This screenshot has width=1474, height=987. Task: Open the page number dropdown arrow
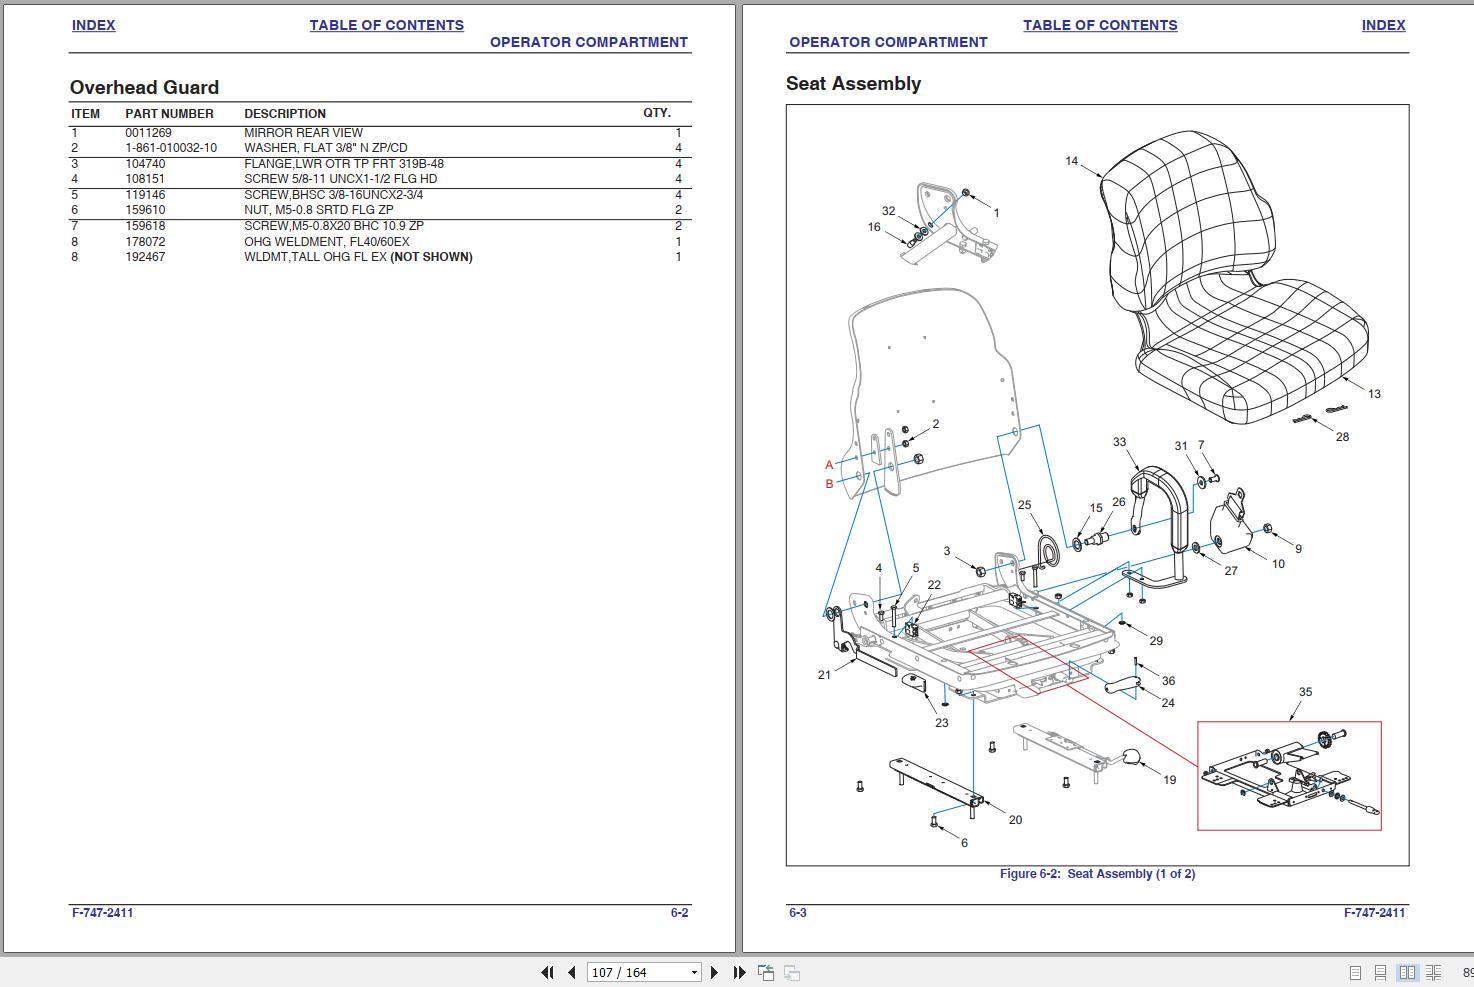click(x=694, y=972)
